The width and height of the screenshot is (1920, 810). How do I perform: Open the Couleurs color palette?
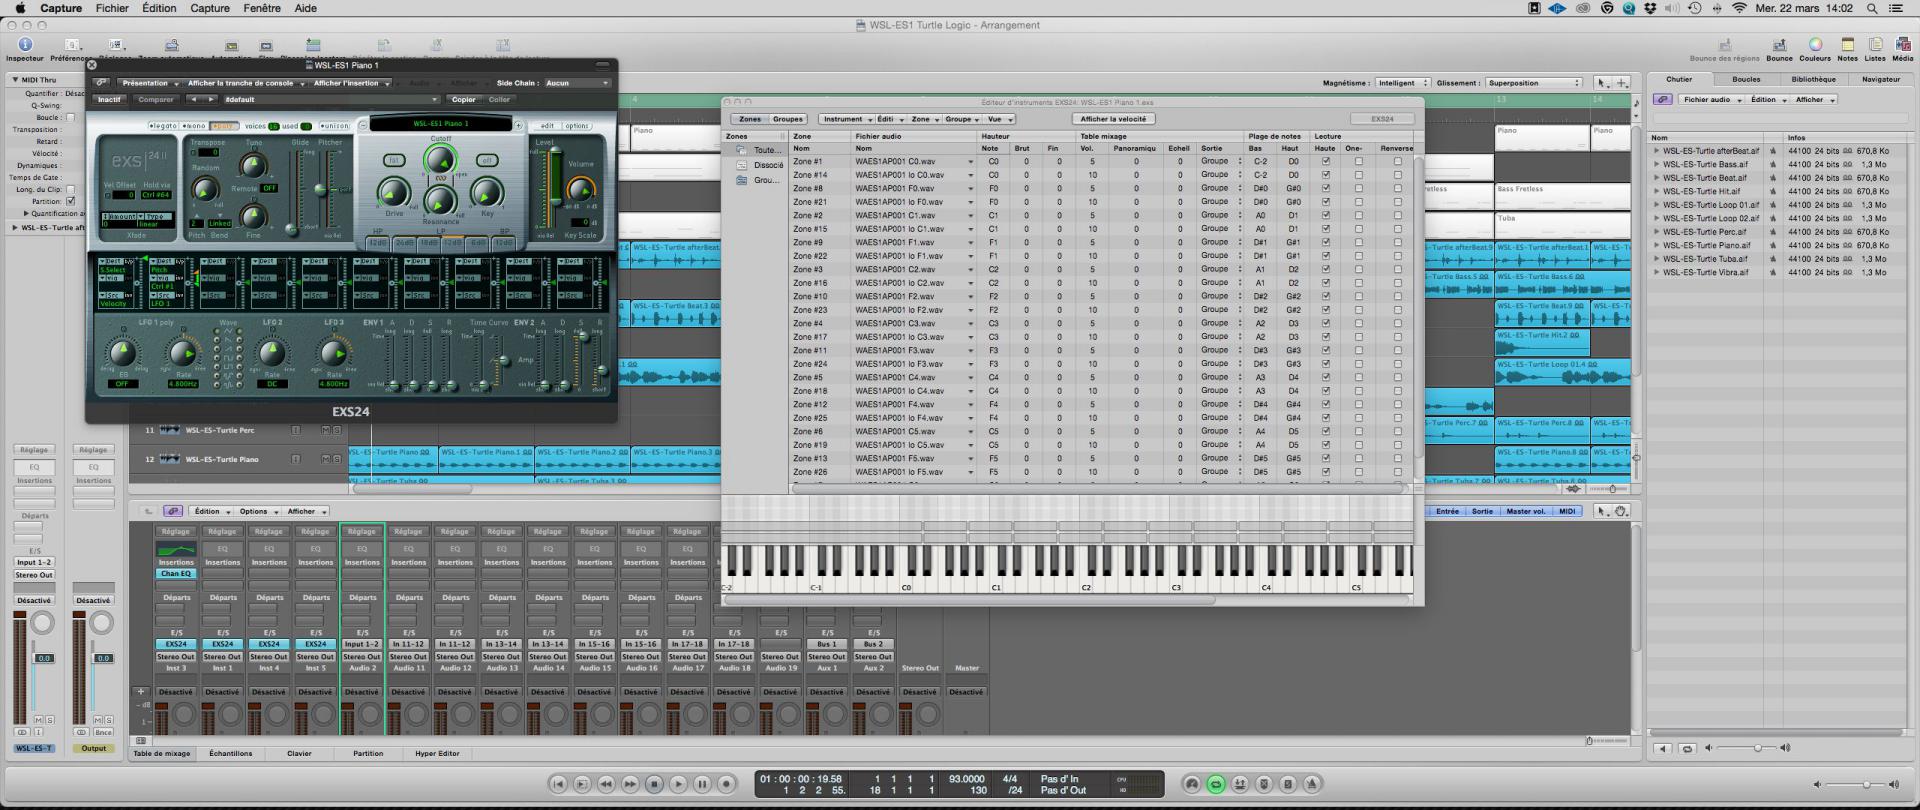tap(1815, 45)
